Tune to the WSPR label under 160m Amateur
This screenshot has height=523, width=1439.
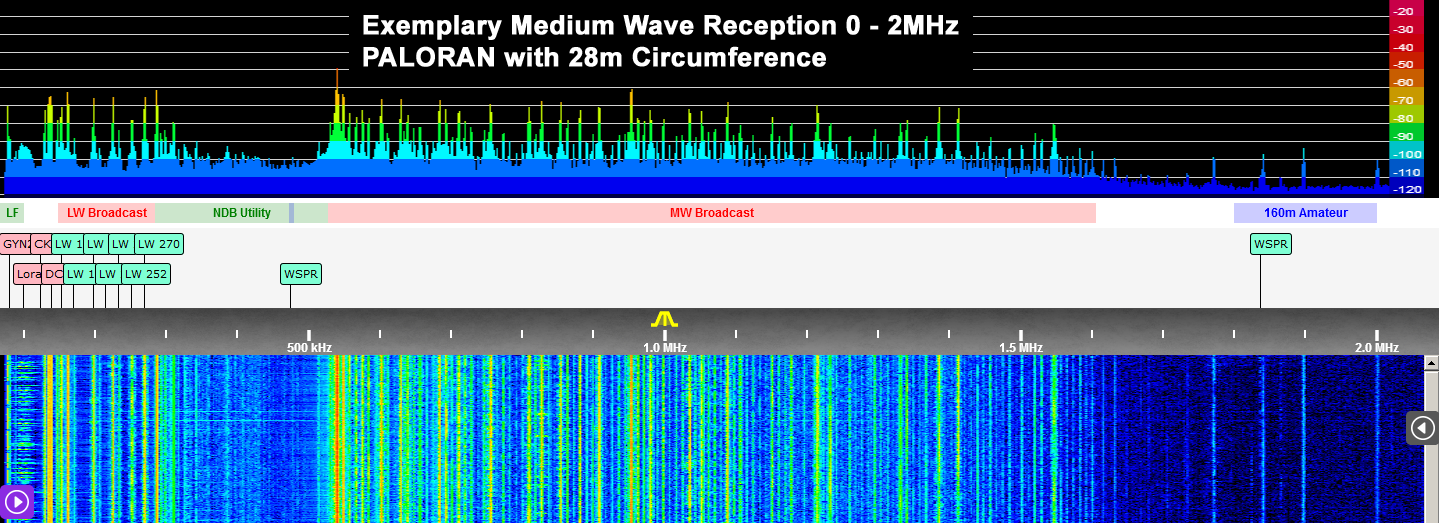coord(1271,244)
